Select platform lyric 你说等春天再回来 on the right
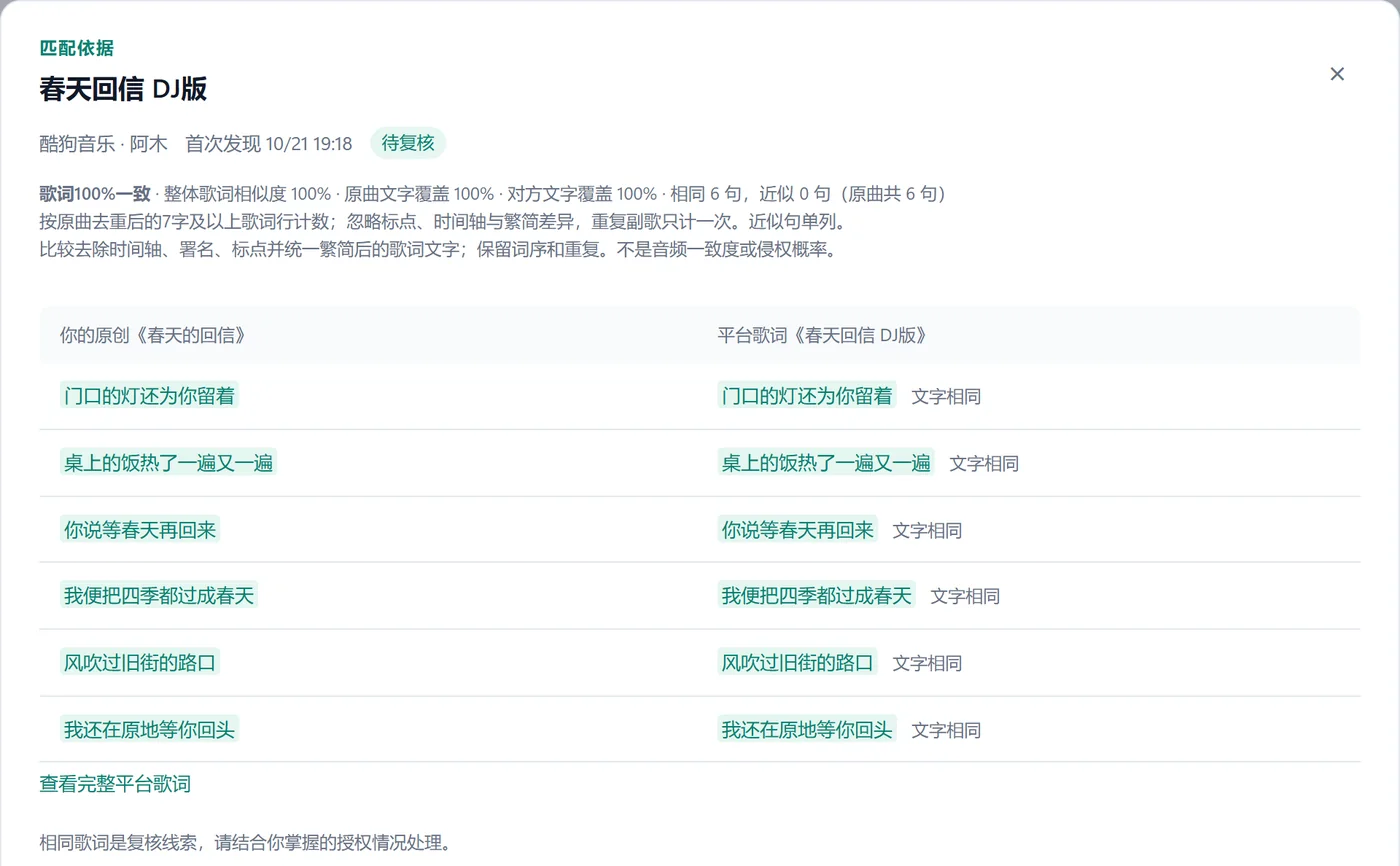The image size is (1400, 866). point(798,530)
